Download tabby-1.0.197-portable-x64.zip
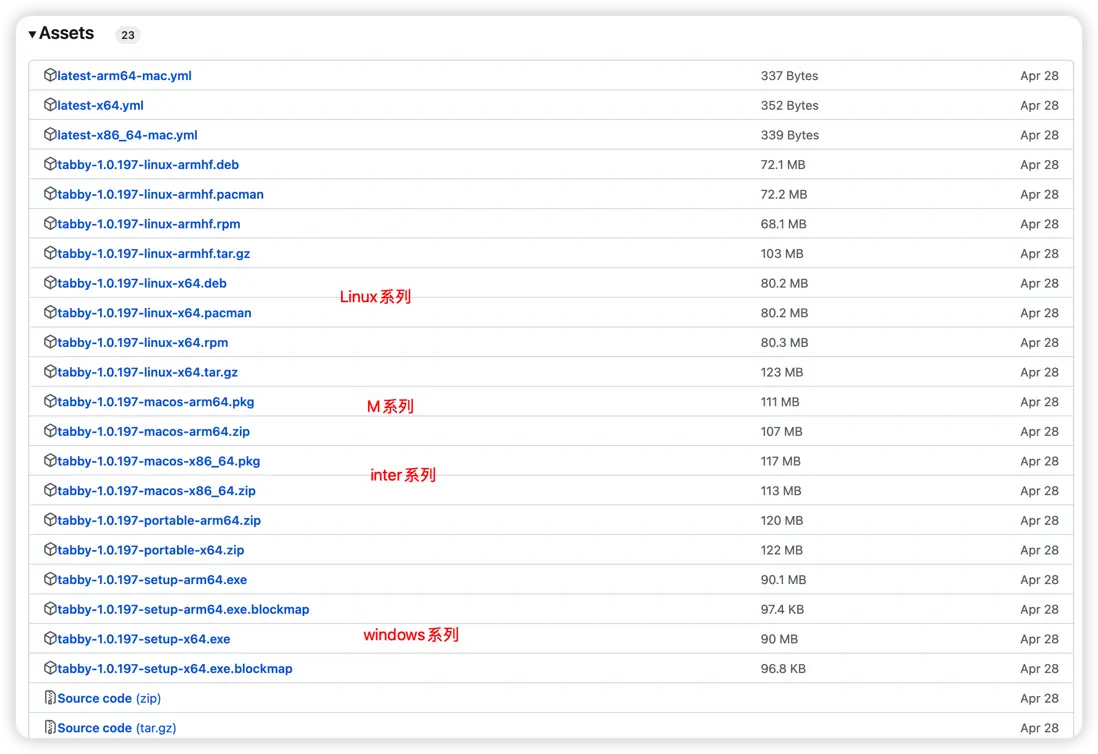The image size is (1098, 754). (151, 550)
